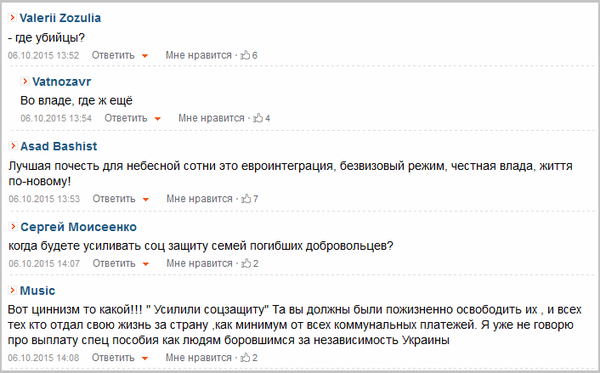Click red arrow icon beside Сергей Моисеенко
Screen dimensions: 600x373
click(13, 226)
